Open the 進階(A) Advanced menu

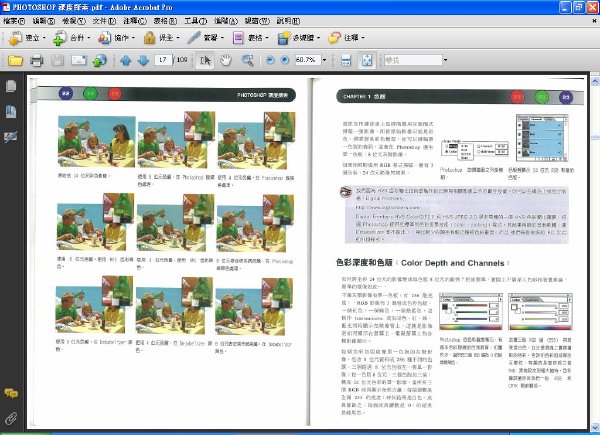click(x=226, y=21)
